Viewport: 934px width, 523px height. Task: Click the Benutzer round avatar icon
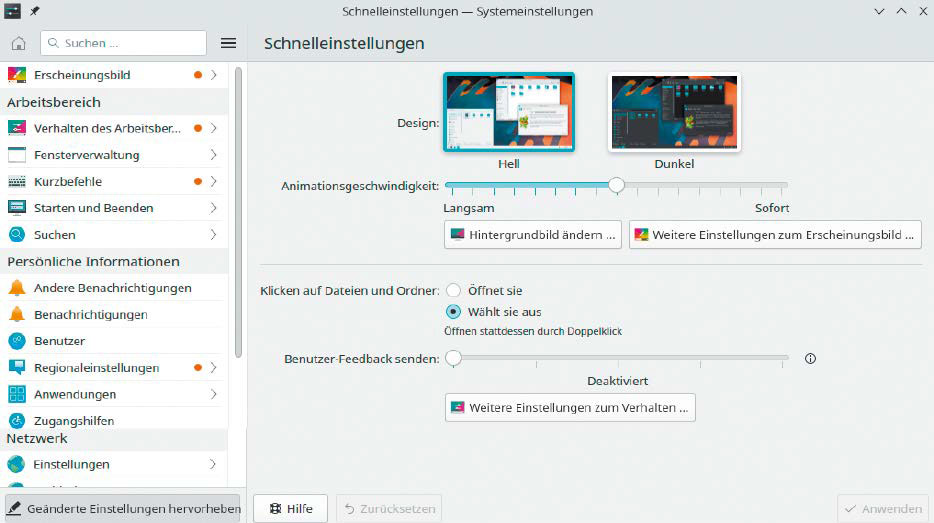pos(17,341)
